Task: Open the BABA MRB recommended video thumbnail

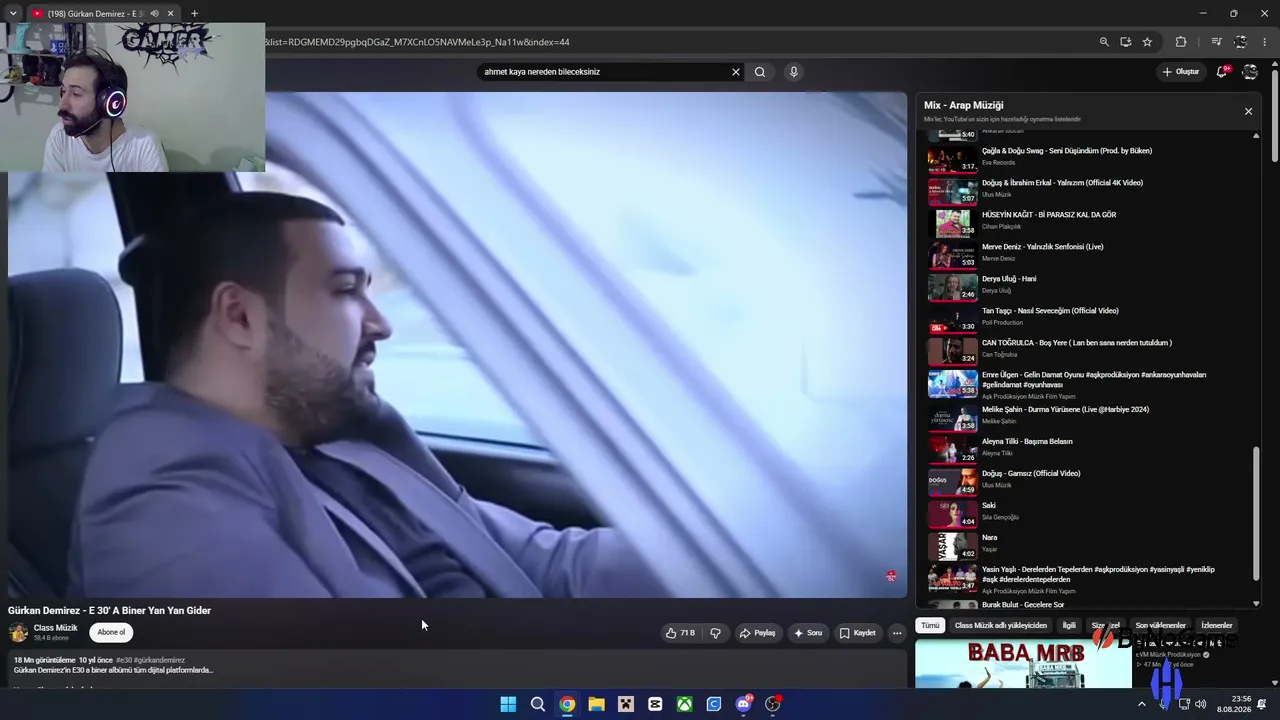Action: (x=1023, y=664)
